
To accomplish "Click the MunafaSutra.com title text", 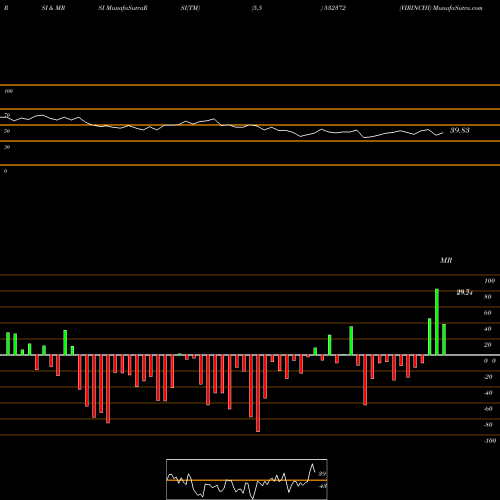I will point(458,8).
